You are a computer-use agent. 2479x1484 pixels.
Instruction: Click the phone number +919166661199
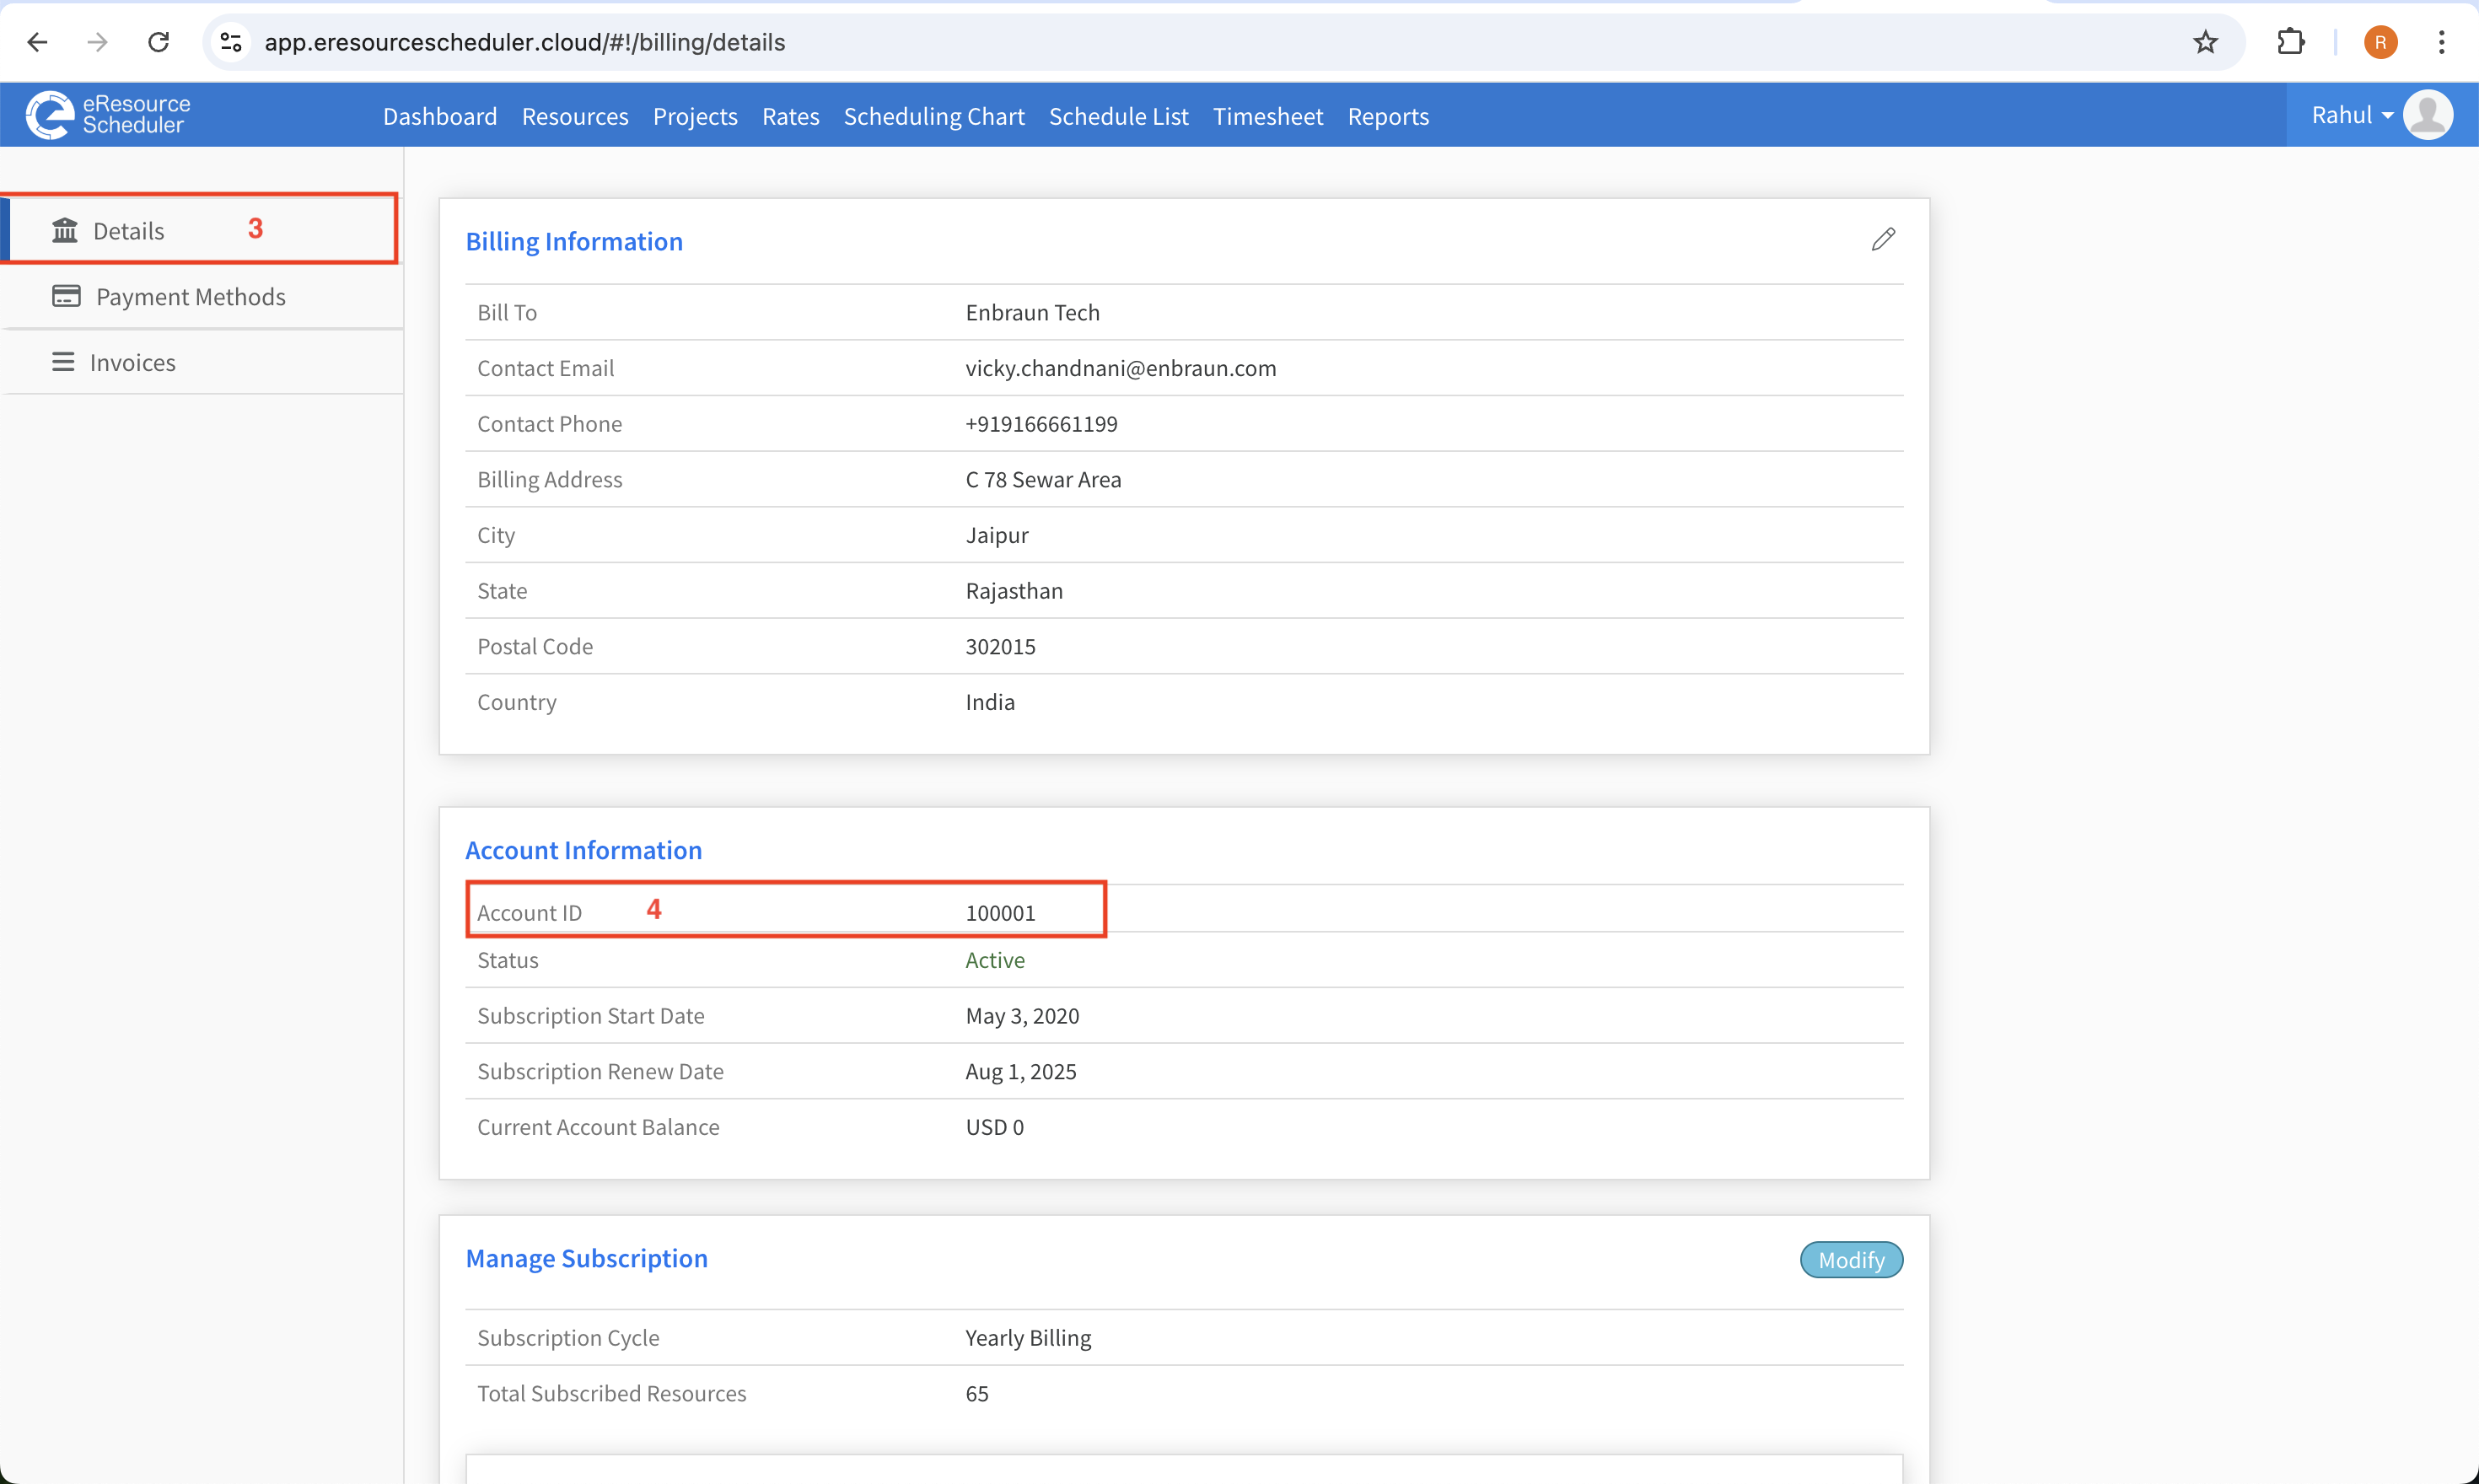pyautogui.click(x=1041, y=424)
